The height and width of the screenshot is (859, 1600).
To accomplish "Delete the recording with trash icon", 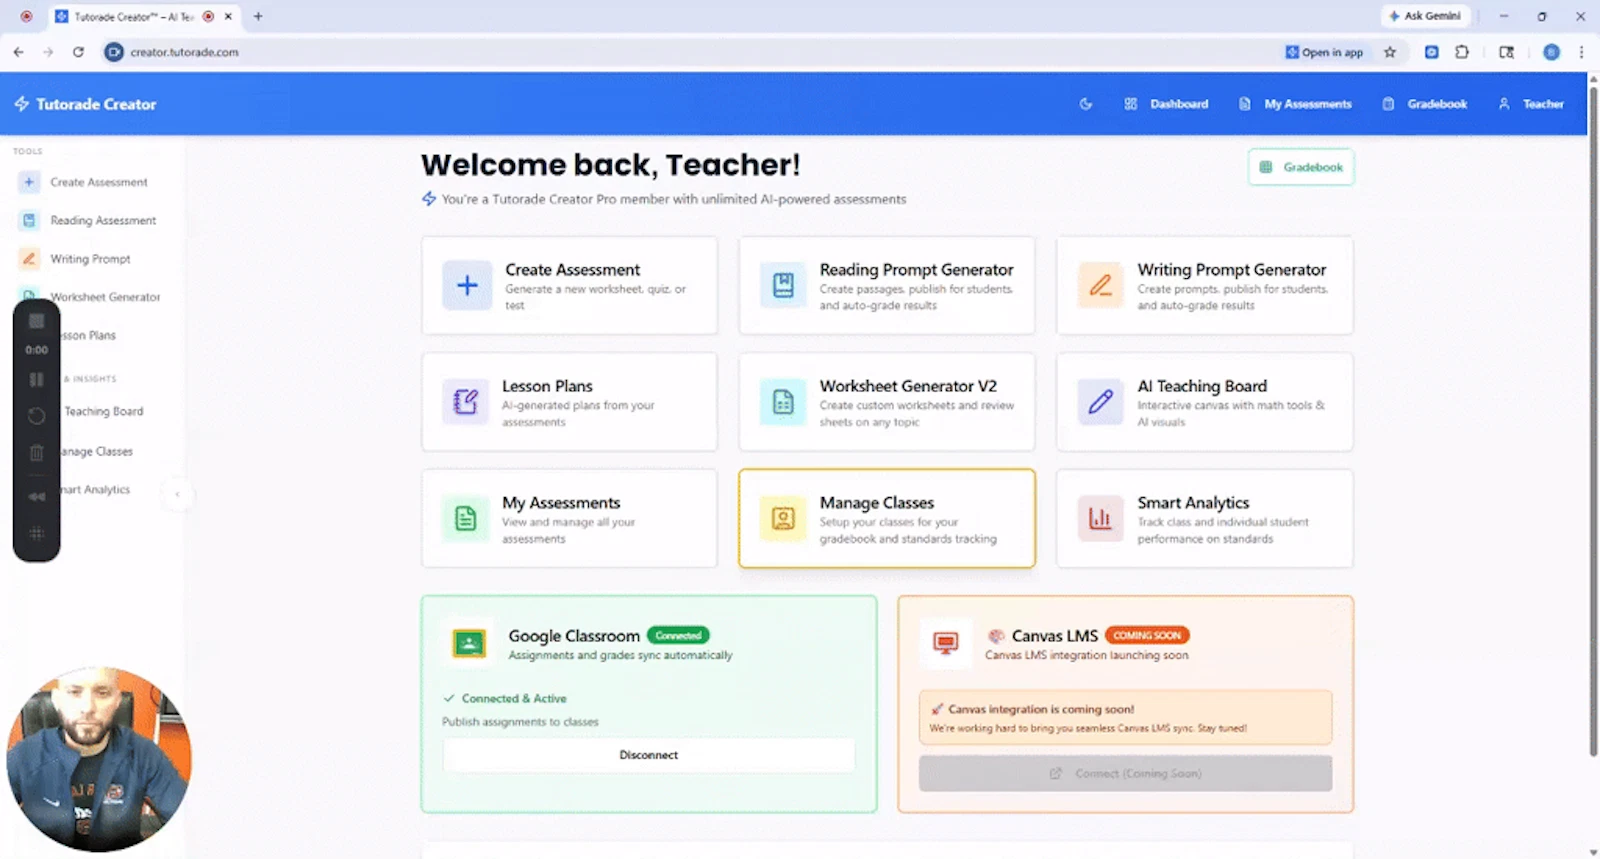I will coord(37,453).
